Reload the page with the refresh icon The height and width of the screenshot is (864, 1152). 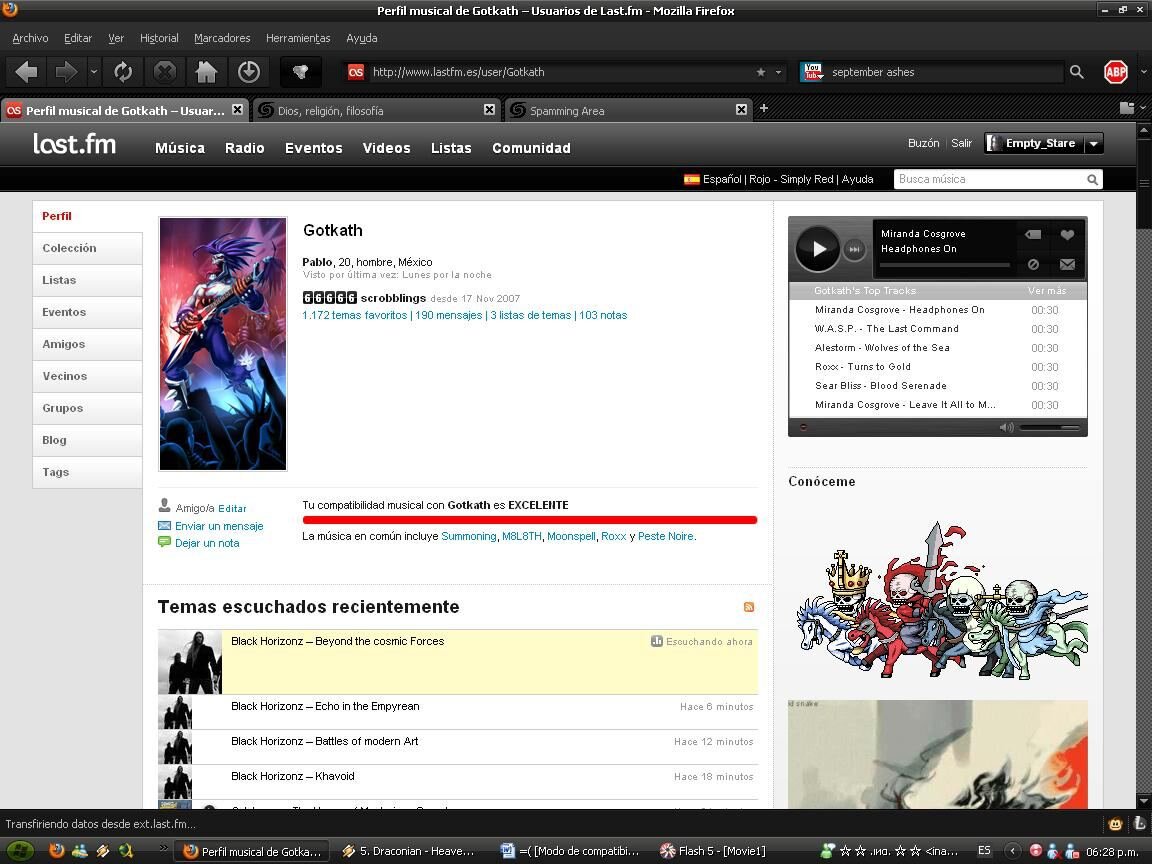pos(123,72)
